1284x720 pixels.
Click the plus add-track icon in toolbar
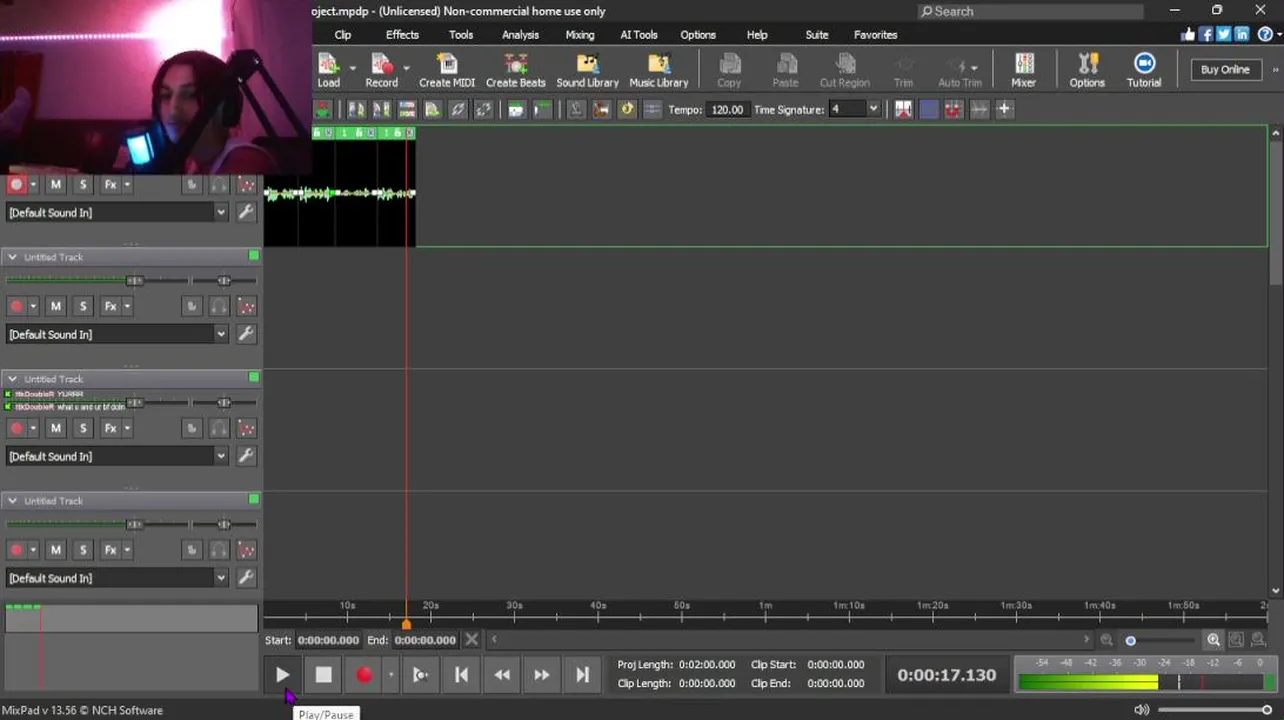tap(1004, 109)
